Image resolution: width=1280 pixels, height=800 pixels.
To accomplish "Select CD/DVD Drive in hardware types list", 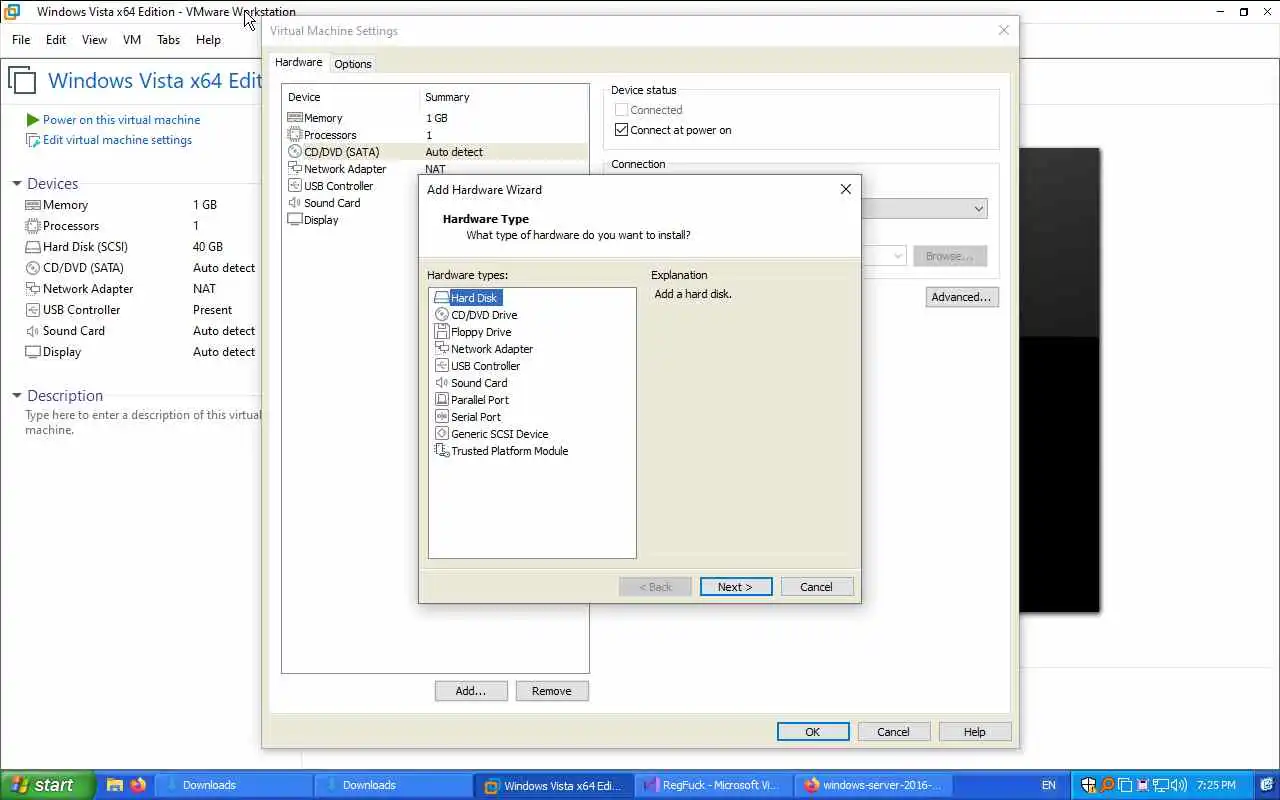I will 476,315.
